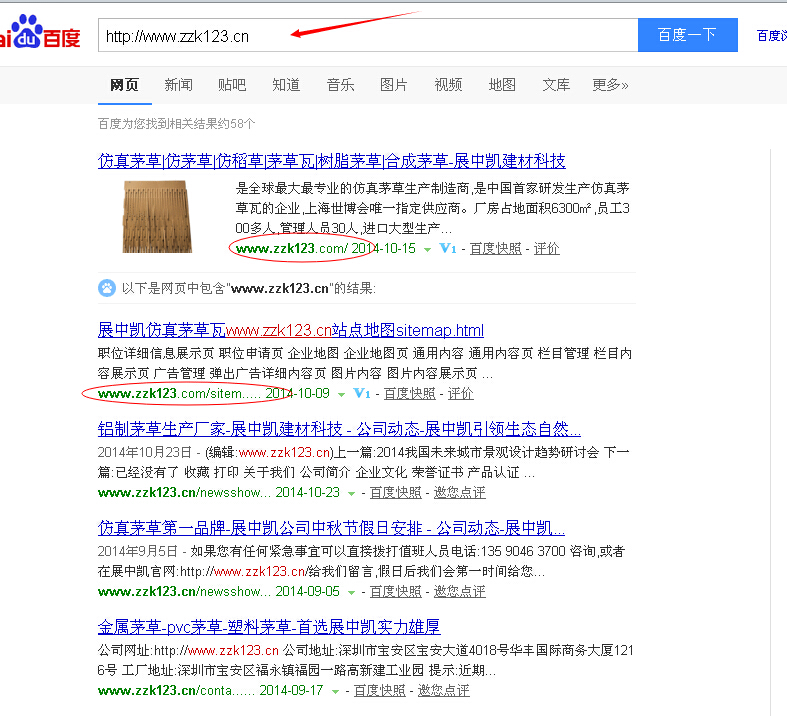Expand the 更多» menu
Image resolution: width=787 pixels, height=716 pixels.
610,85
